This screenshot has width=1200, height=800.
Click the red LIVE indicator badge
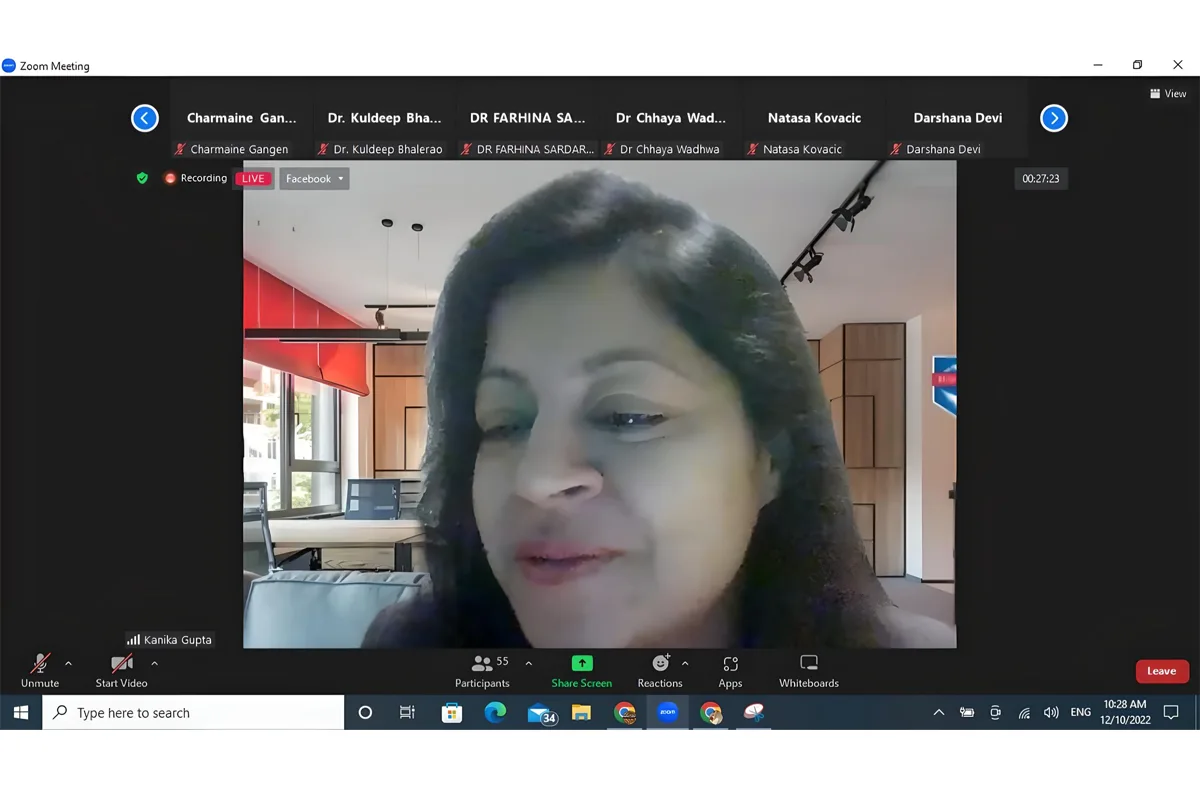click(253, 179)
